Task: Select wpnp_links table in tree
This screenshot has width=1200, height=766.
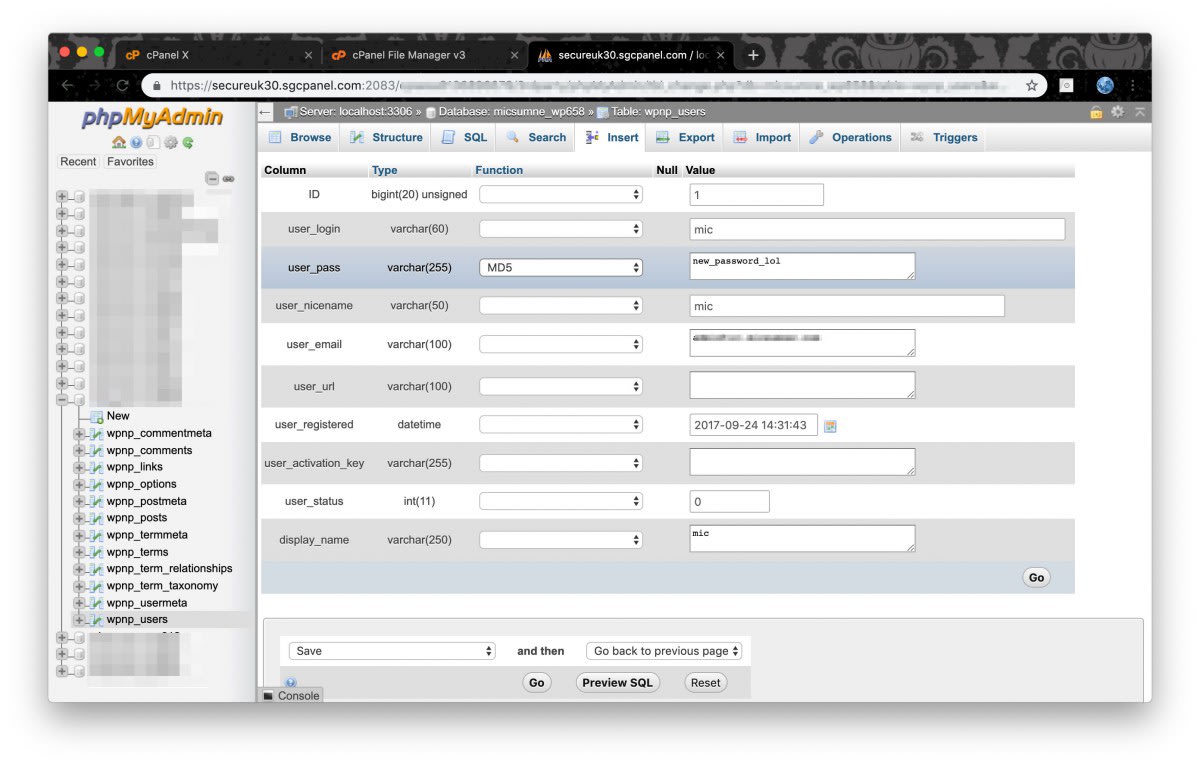Action: click(x=135, y=467)
